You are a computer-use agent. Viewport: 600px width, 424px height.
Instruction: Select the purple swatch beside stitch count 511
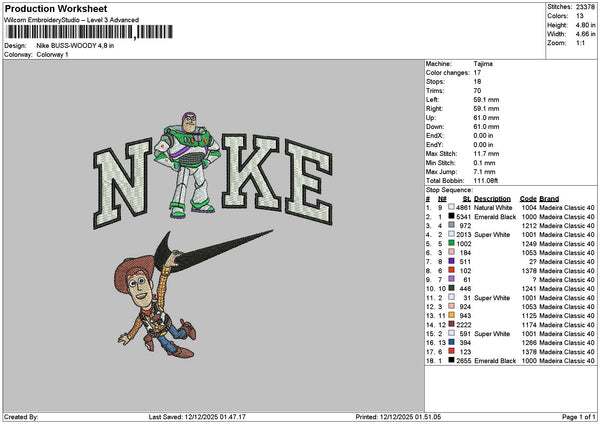point(452,261)
